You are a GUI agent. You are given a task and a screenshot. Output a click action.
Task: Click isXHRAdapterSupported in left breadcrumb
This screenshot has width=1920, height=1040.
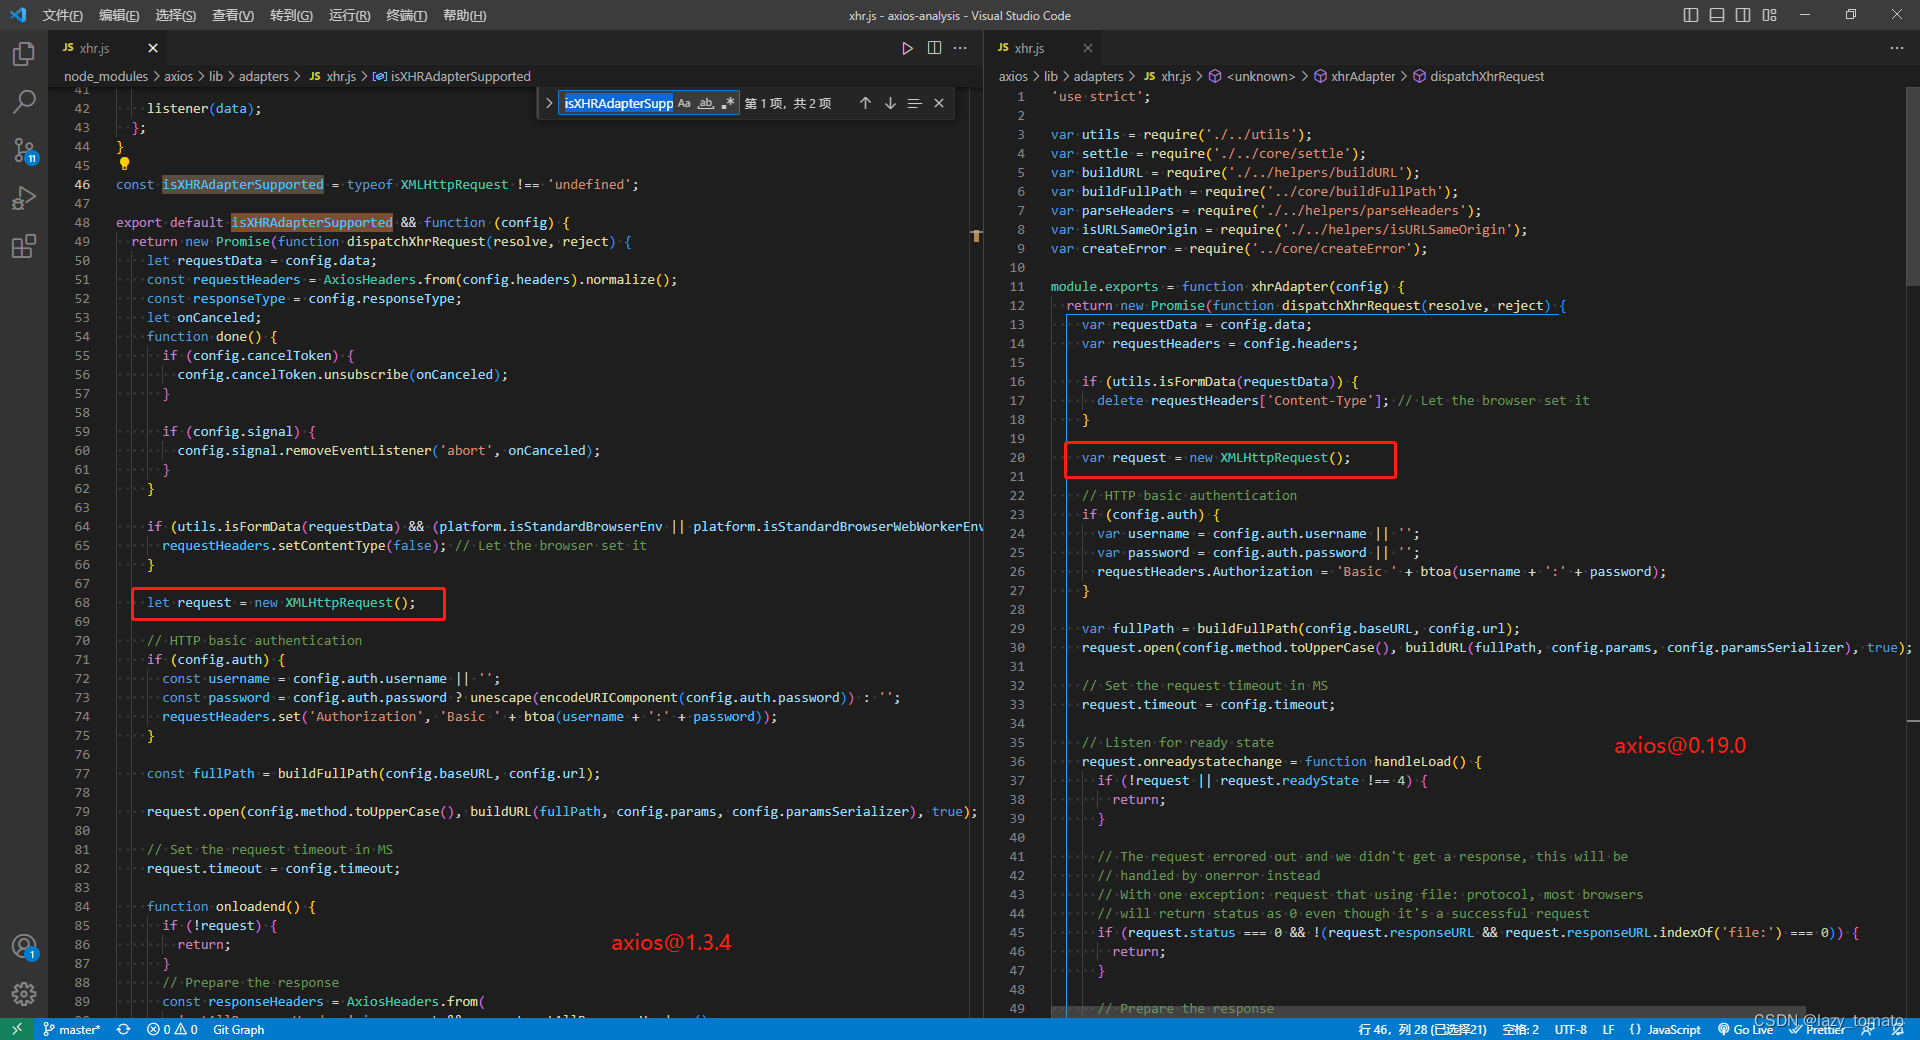tap(460, 76)
